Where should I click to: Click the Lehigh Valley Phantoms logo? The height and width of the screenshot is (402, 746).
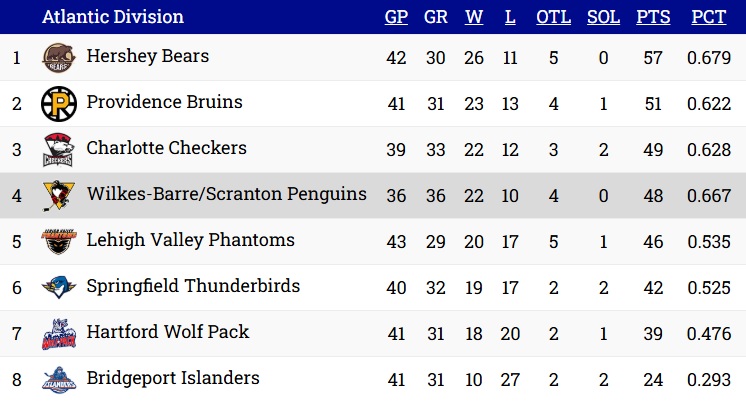pos(59,241)
